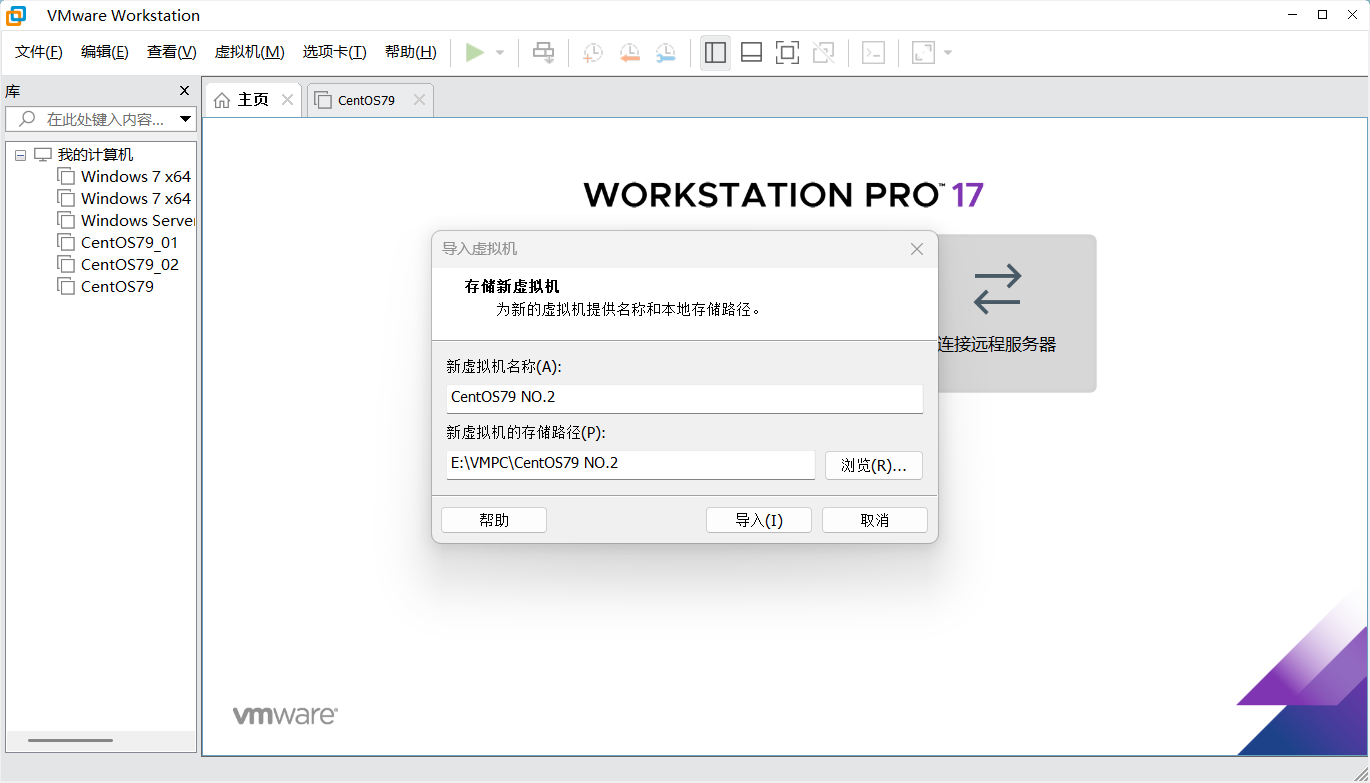Close the 主页 tab
The width and height of the screenshot is (1370, 783).
click(287, 100)
